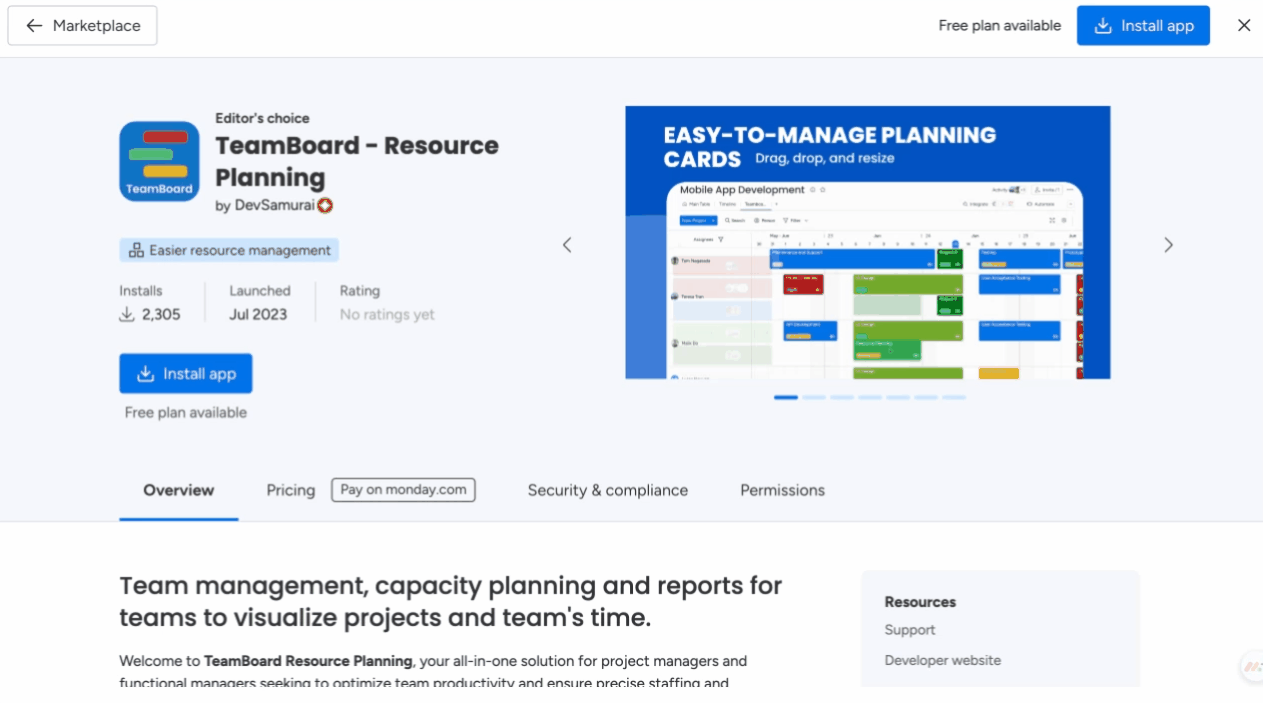Go back to Marketplace
The height and width of the screenshot is (703, 1263).
[82, 26]
